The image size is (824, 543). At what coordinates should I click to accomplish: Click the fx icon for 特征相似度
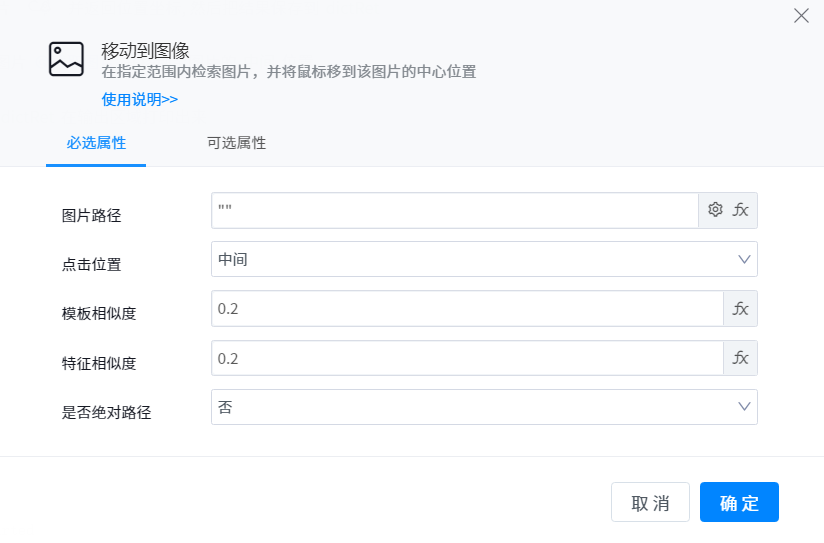(x=741, y=358)
